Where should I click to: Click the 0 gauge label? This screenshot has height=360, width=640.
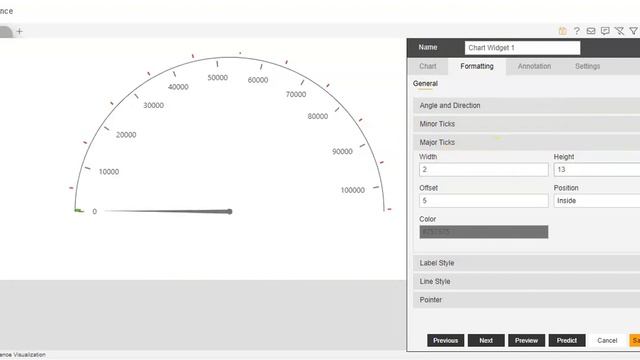pos(95,211)
